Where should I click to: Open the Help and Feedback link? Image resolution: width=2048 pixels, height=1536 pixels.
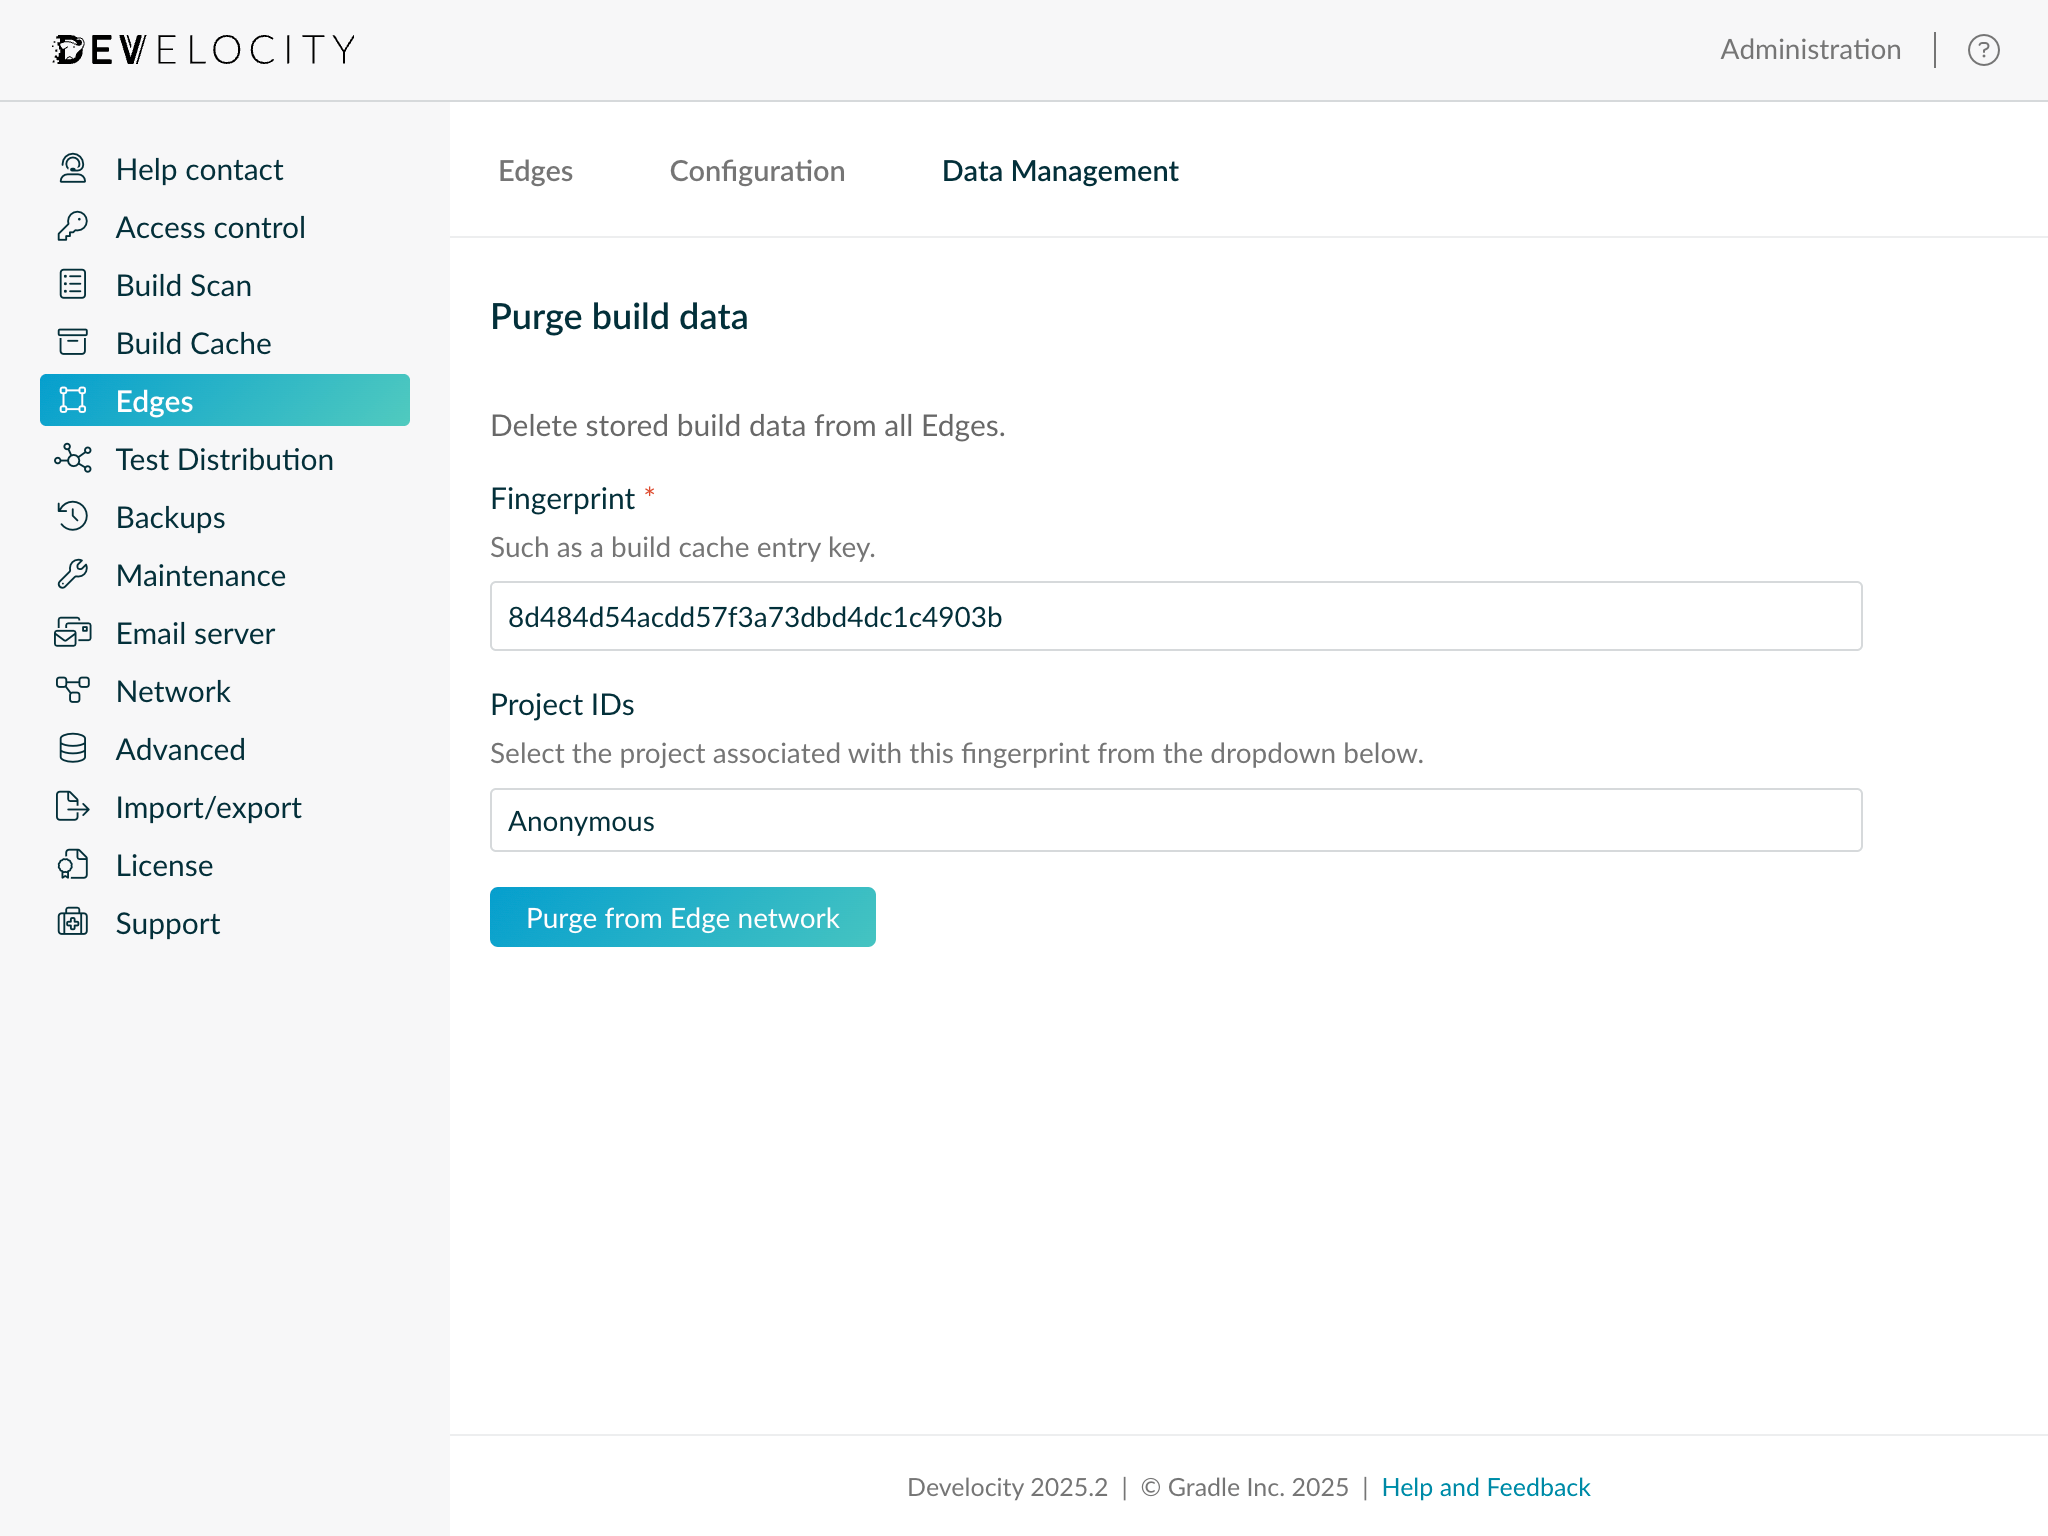click(1485, 1487)
